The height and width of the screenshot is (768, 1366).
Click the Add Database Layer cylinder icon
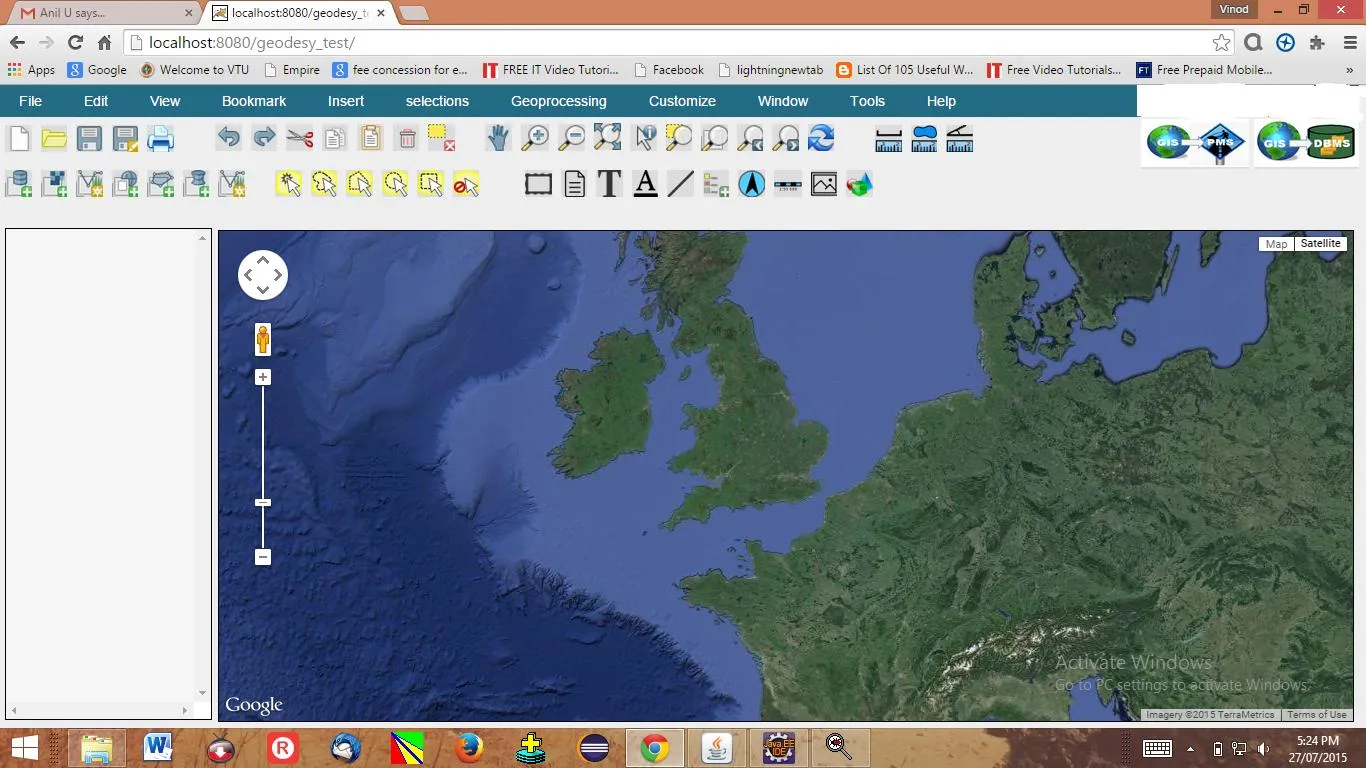[19, 184]
